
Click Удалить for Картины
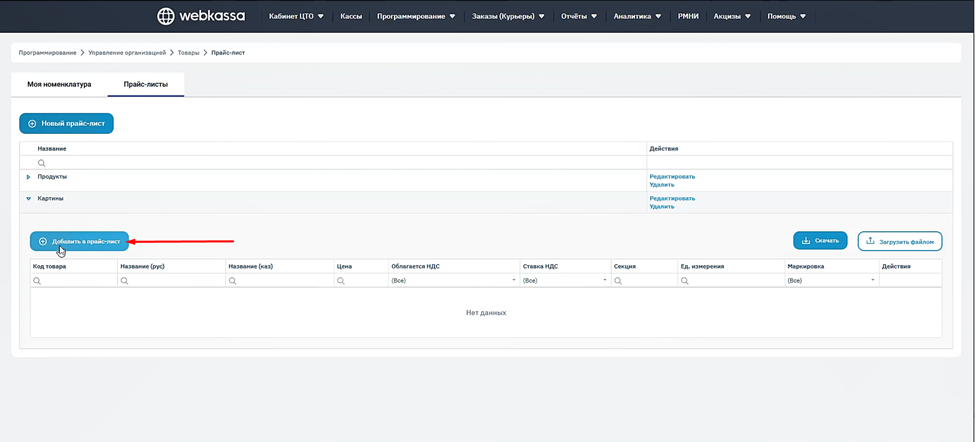(x=662, y=206)
